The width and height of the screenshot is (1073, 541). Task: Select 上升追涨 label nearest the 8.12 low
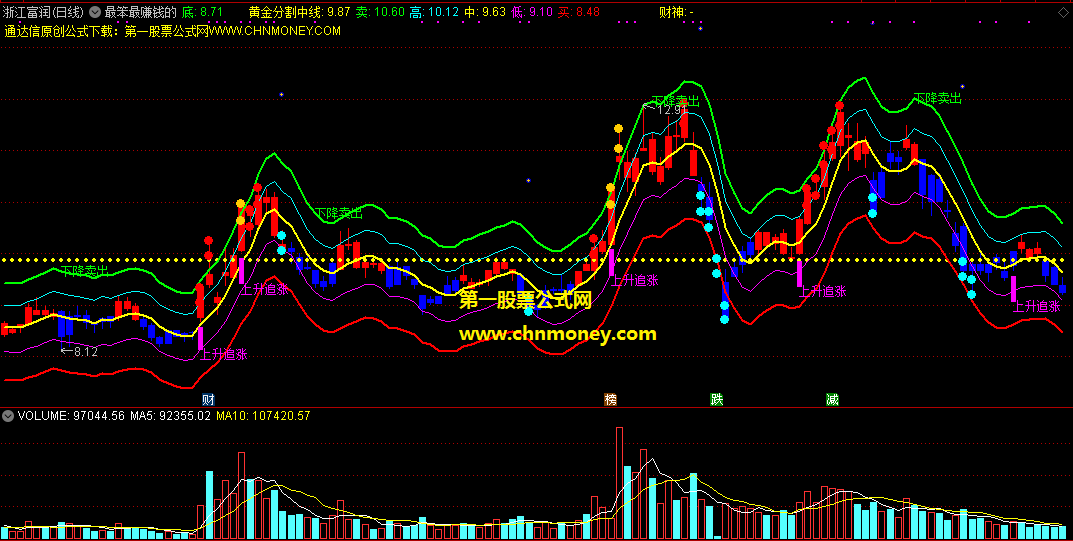224,354
